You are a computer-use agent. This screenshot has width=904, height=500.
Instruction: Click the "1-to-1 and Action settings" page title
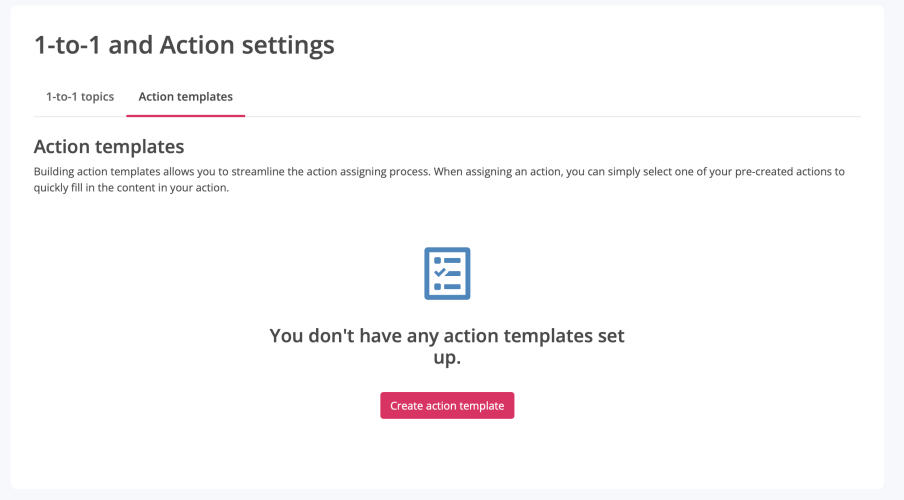click(184, 45)
